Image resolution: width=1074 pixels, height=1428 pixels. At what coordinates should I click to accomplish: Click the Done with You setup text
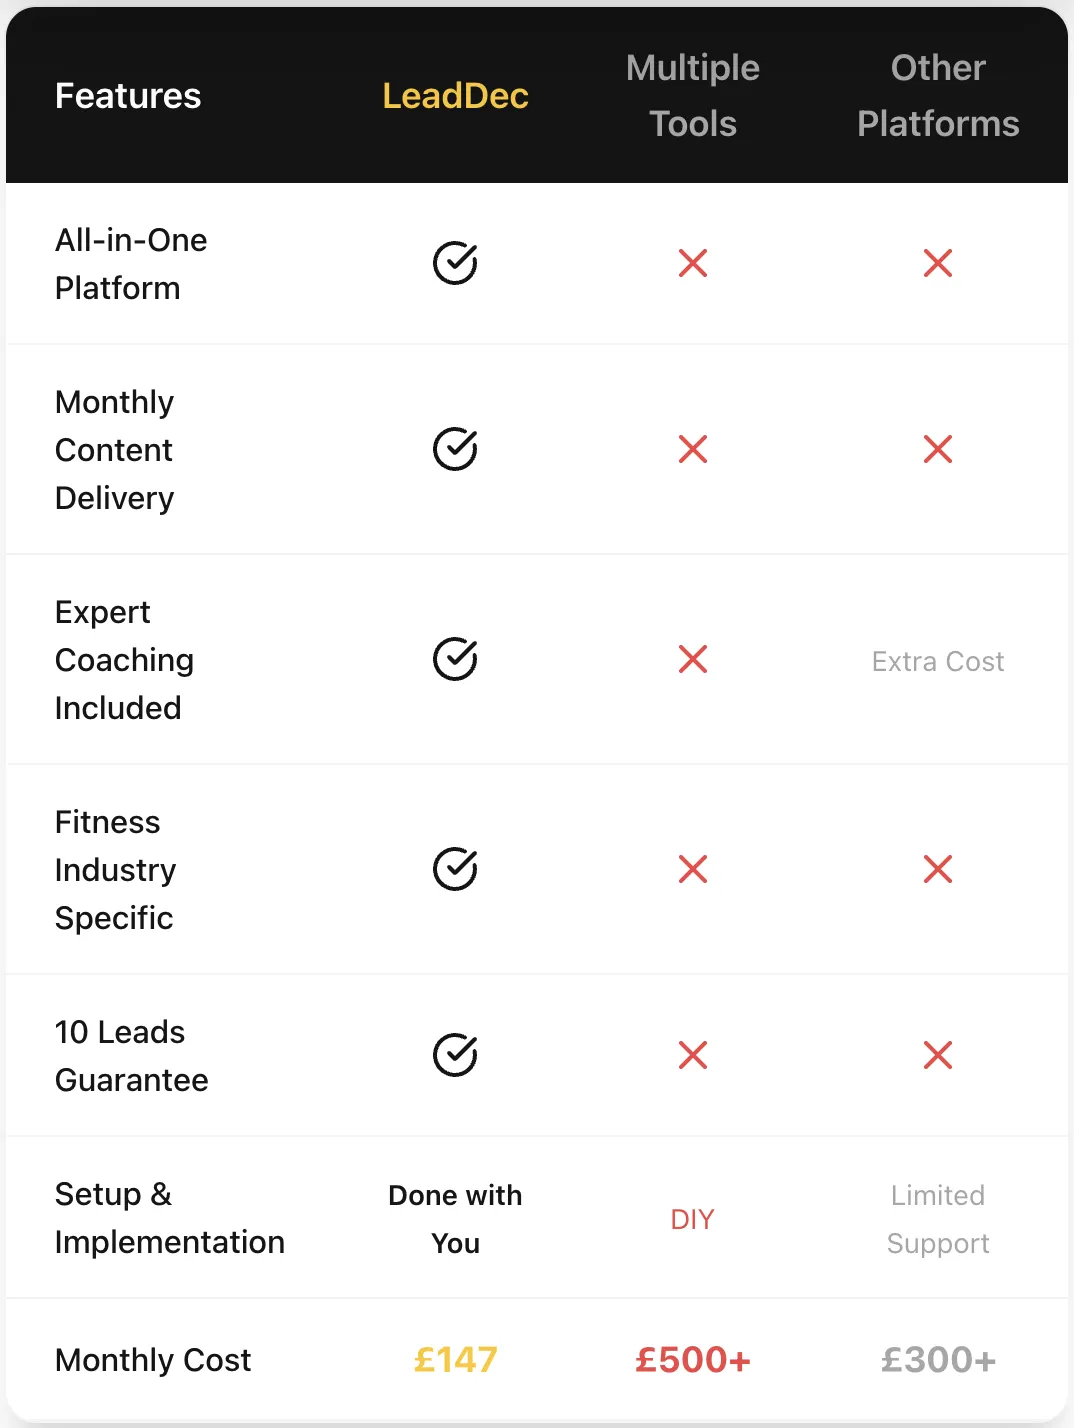coord(455,1219)
